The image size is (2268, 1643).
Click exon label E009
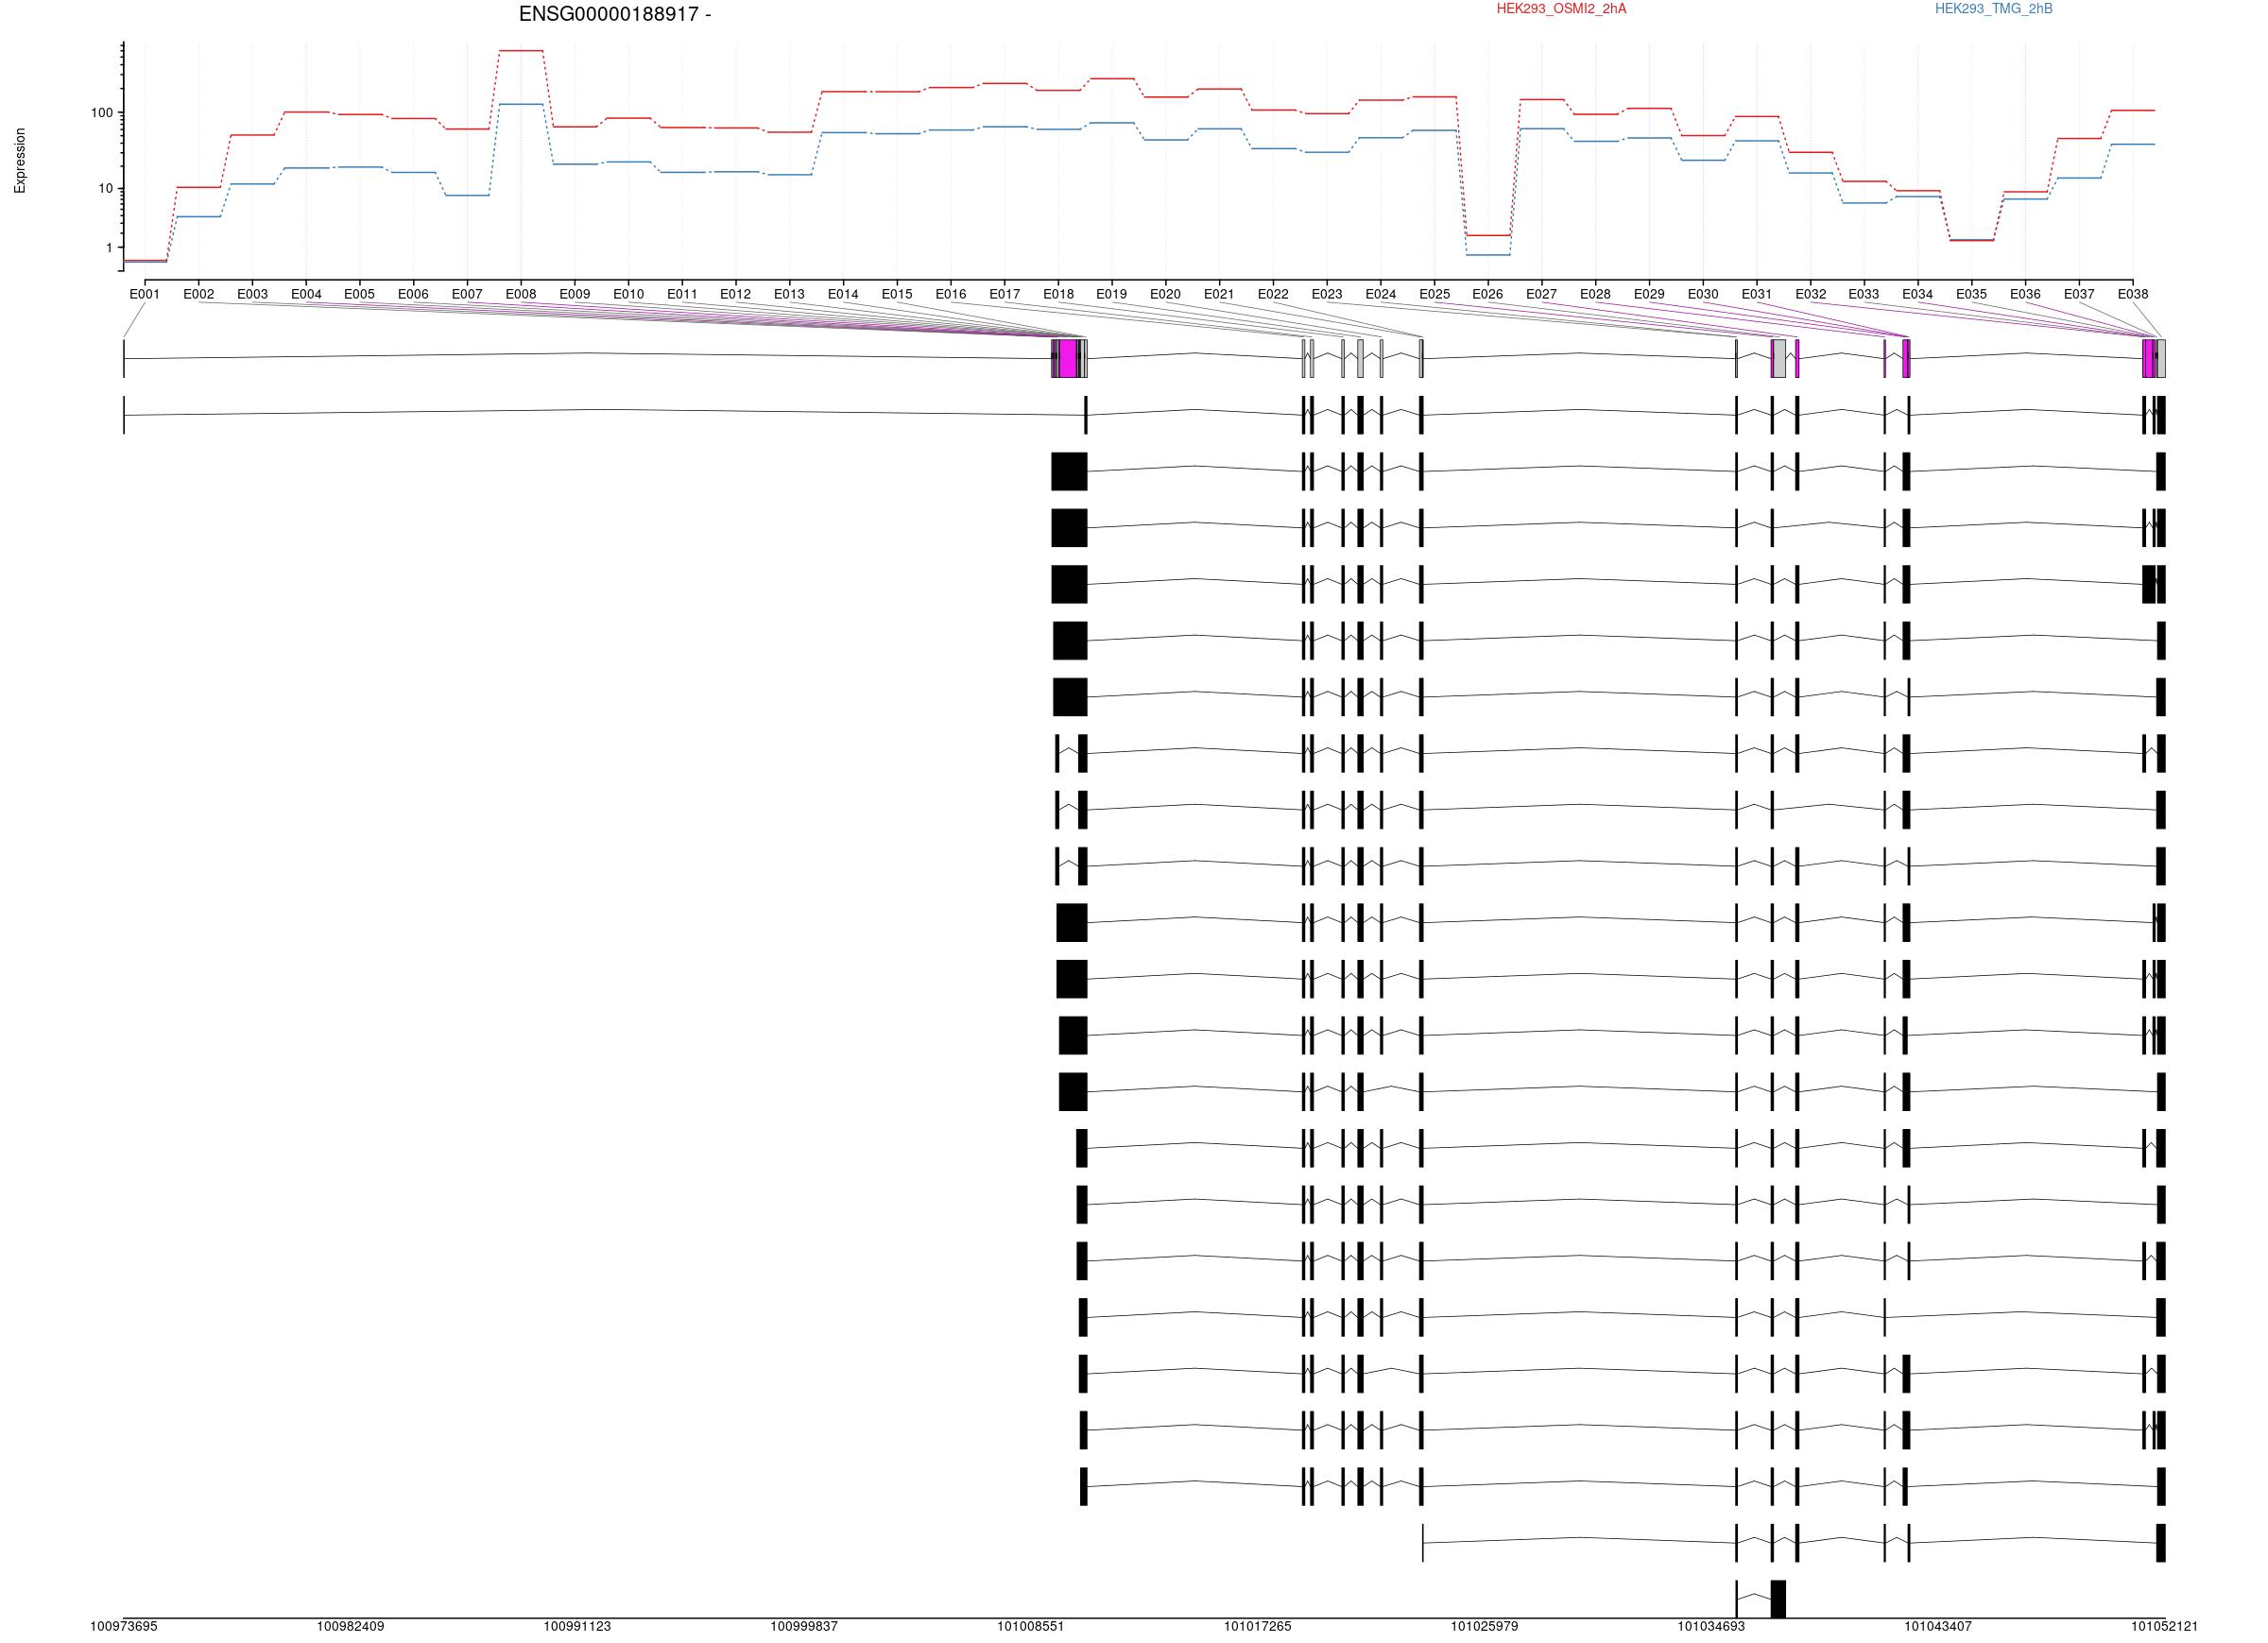(575, 294)
